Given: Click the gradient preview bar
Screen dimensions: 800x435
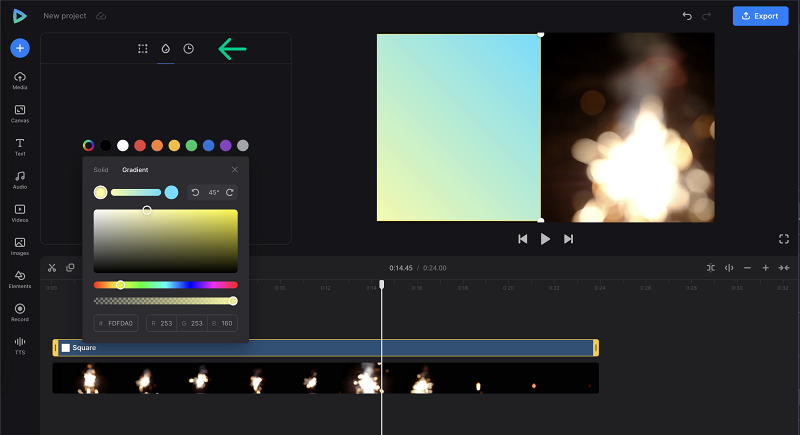Looking at the screenshot, I should pyautogui.click(x=136, y=192).
